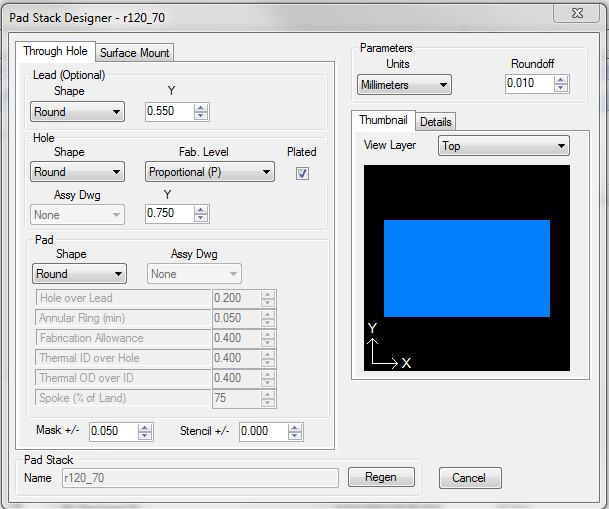Viewport: 609px width, 509px height.
Task: Increase the Roundoff value with up arrow
Action: pos(561,81)
